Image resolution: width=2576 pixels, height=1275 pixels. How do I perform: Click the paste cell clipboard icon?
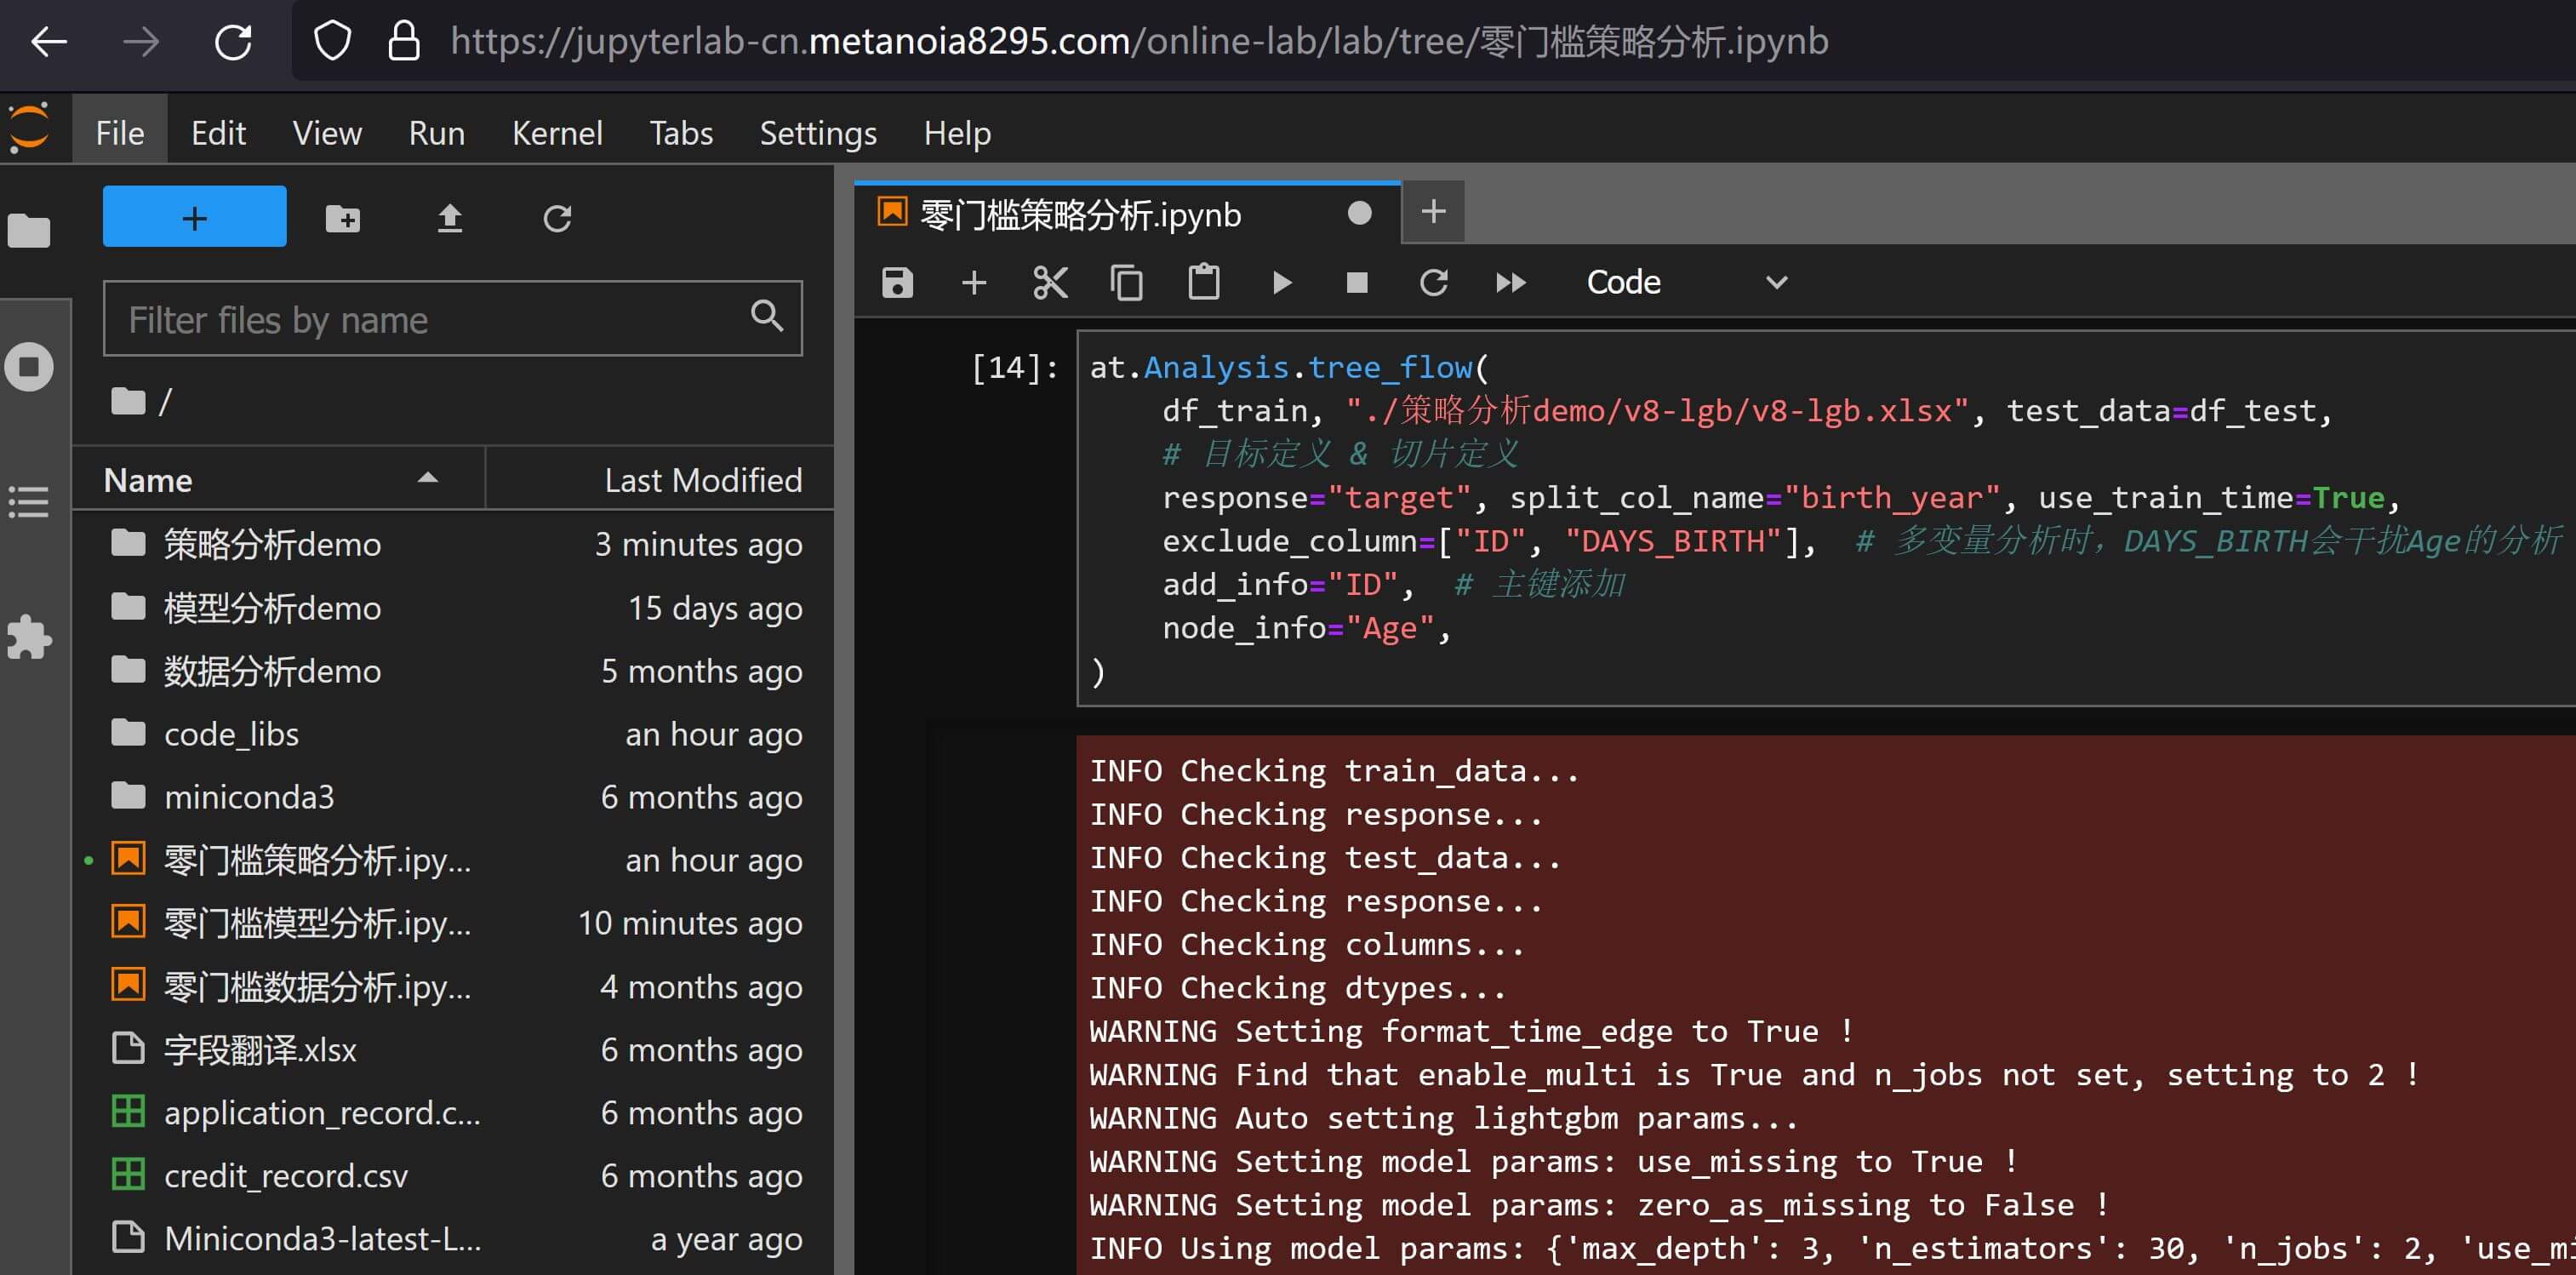1203,283
